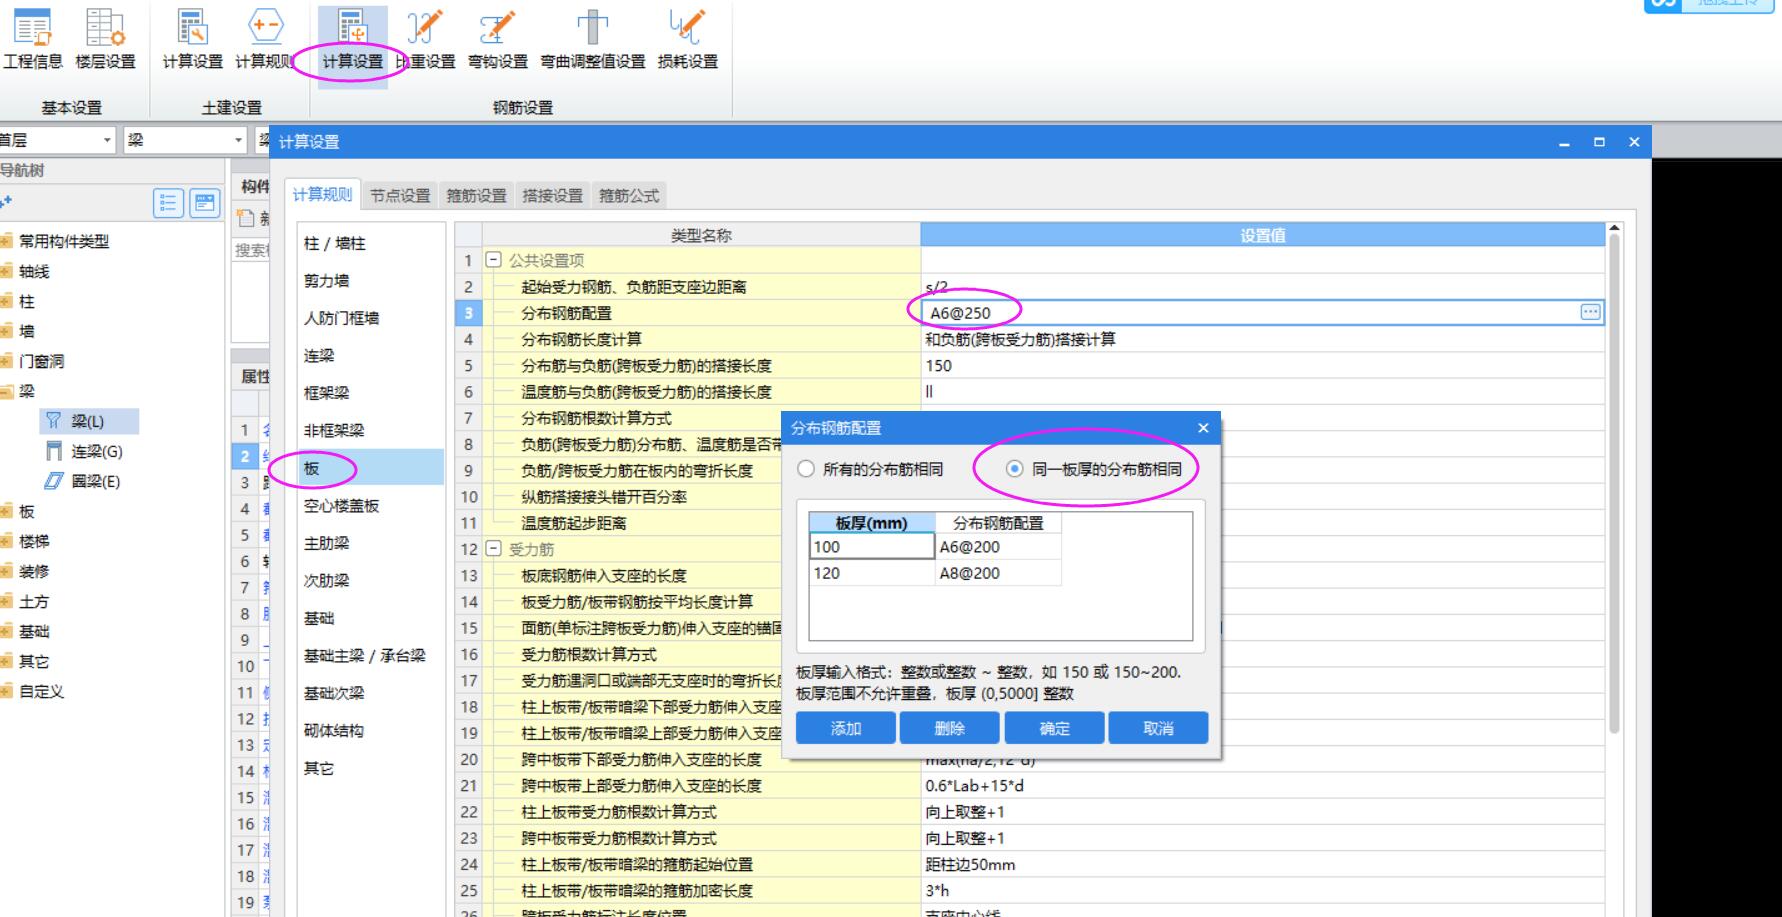Open 弯钩设置 hook settings

(497, 40)
